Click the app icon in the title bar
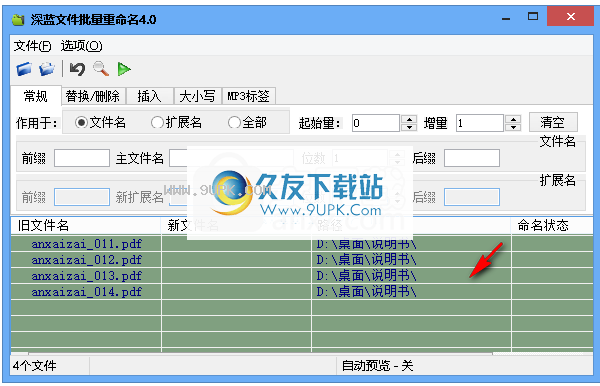 (x=18, y=20)
